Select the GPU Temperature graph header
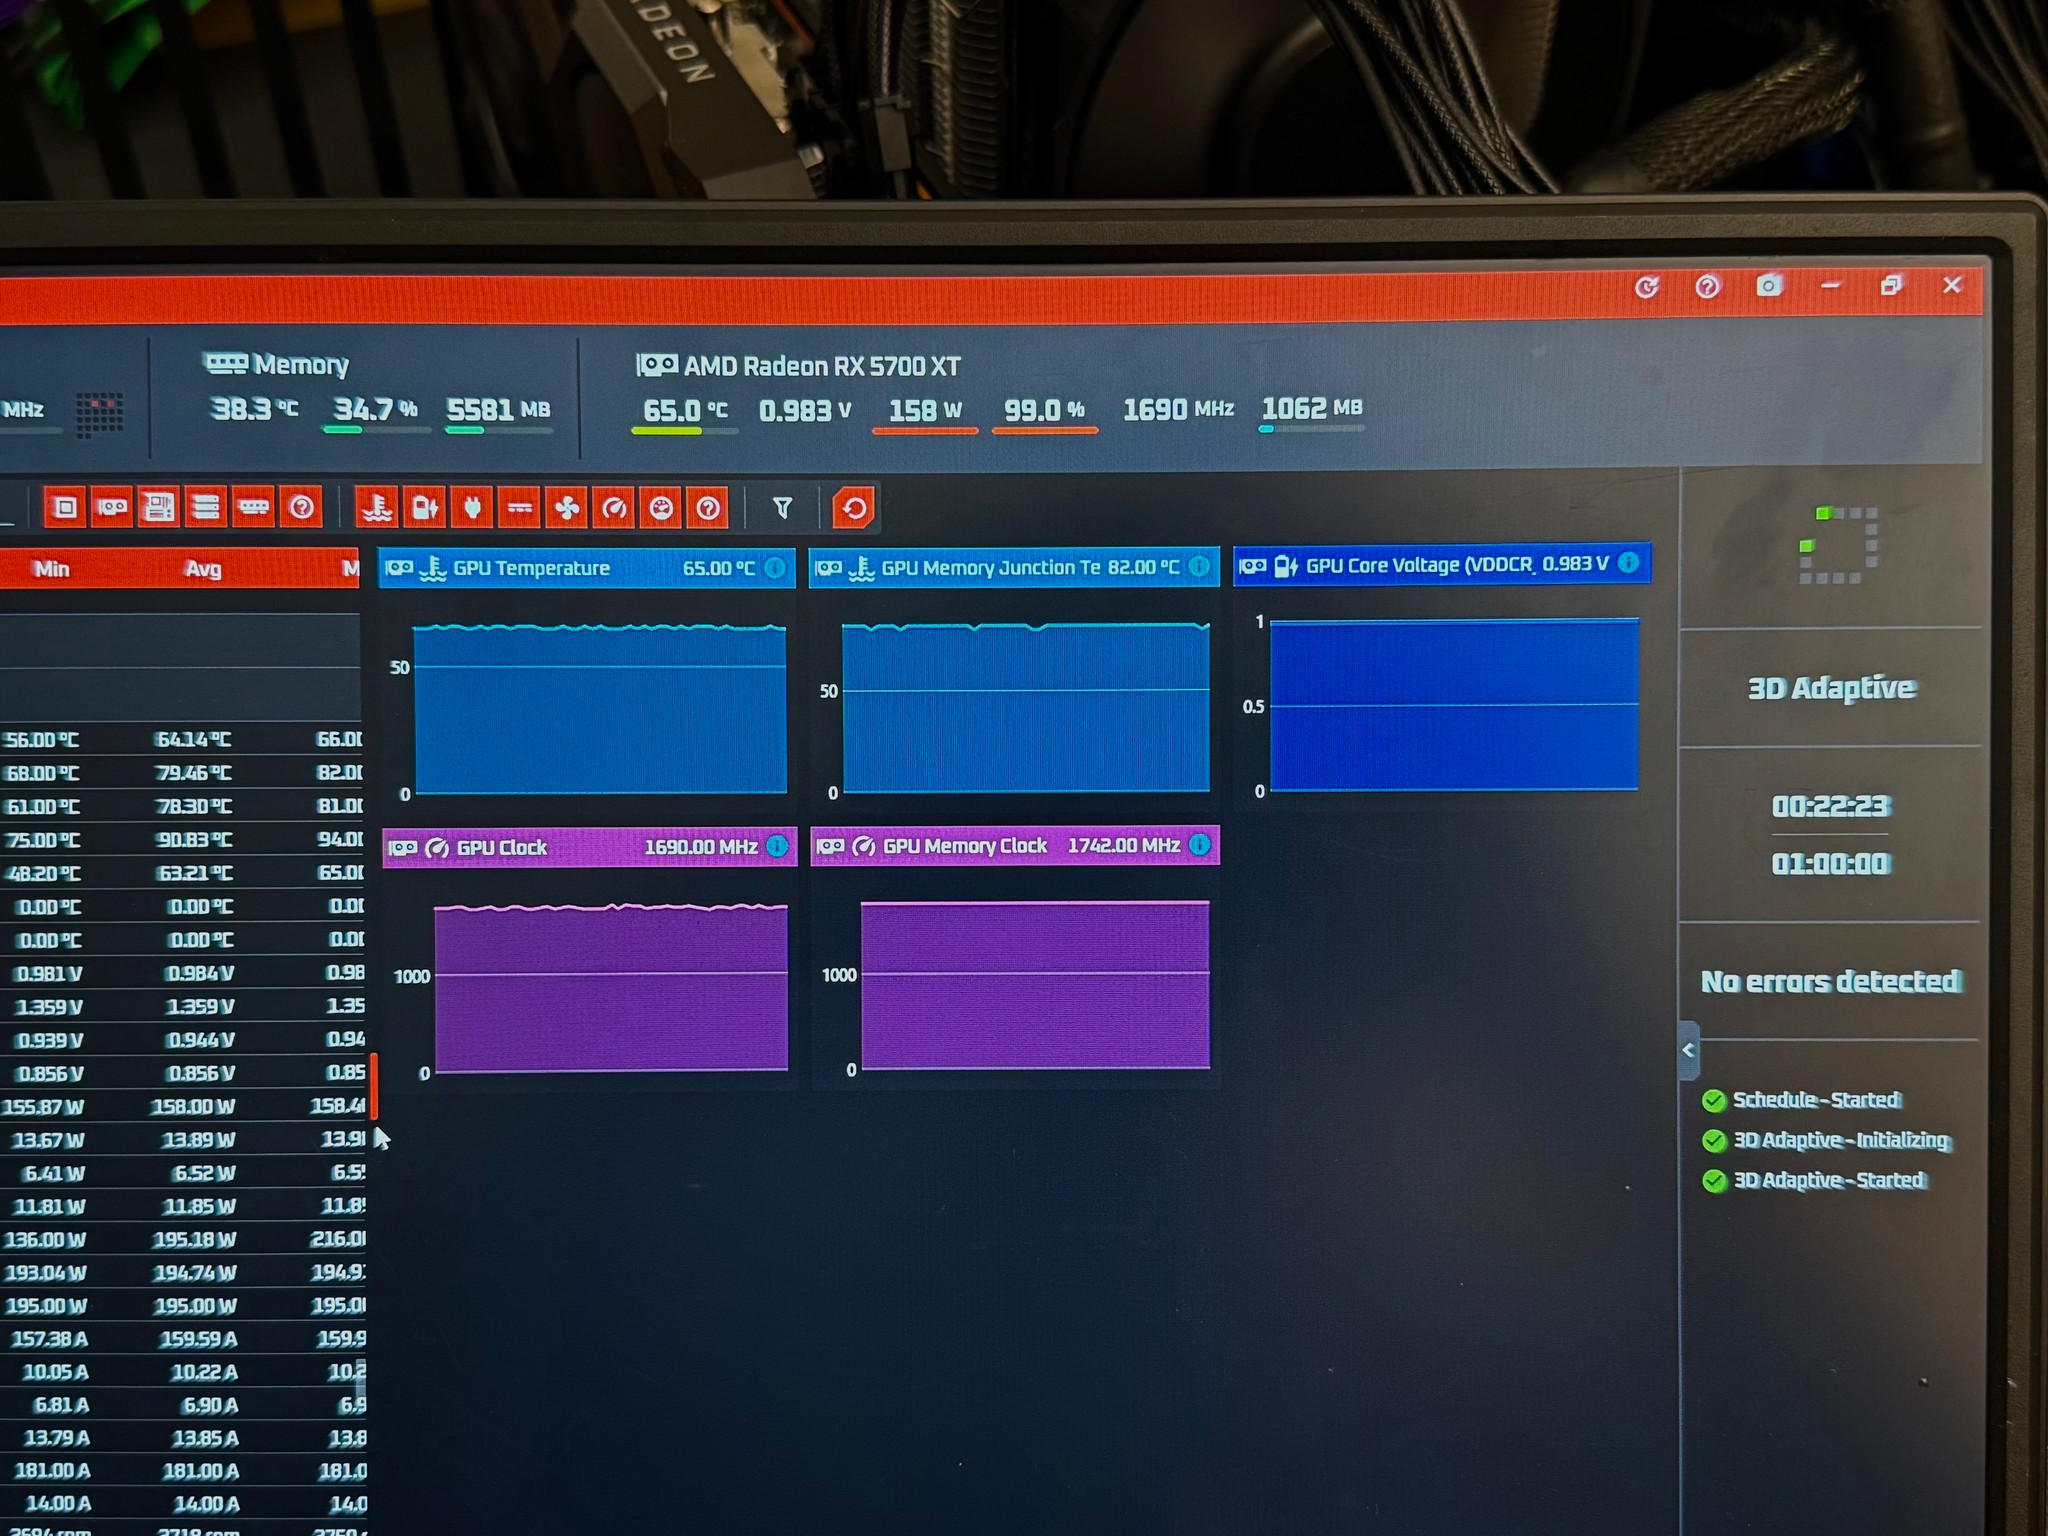Screen dimensions: 2048x1536 tap(587, 568)
